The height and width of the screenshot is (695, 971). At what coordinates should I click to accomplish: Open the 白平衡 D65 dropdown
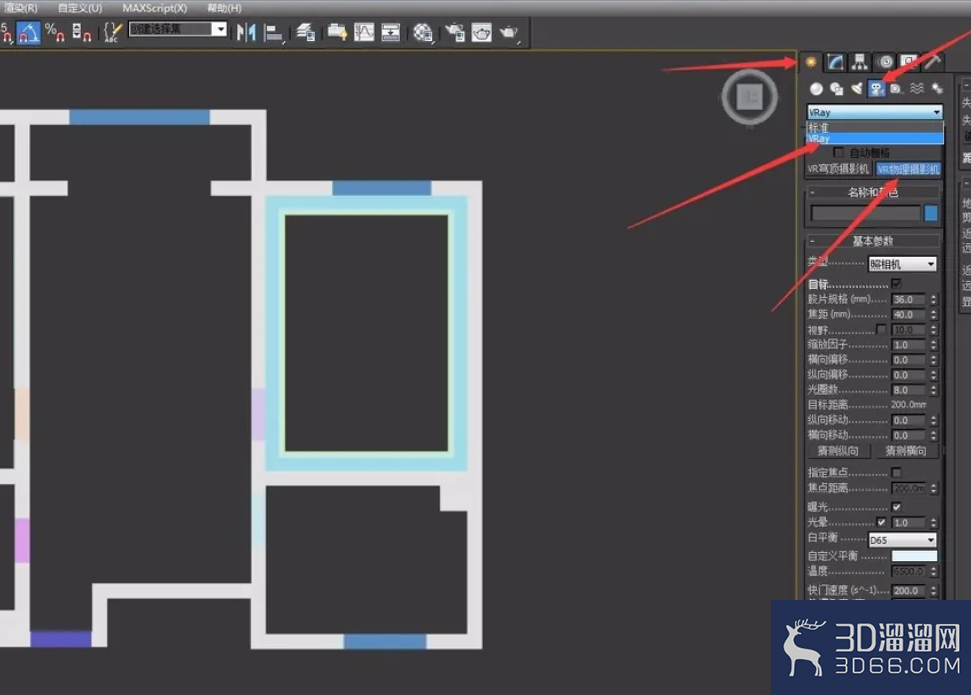click(902, 540)
